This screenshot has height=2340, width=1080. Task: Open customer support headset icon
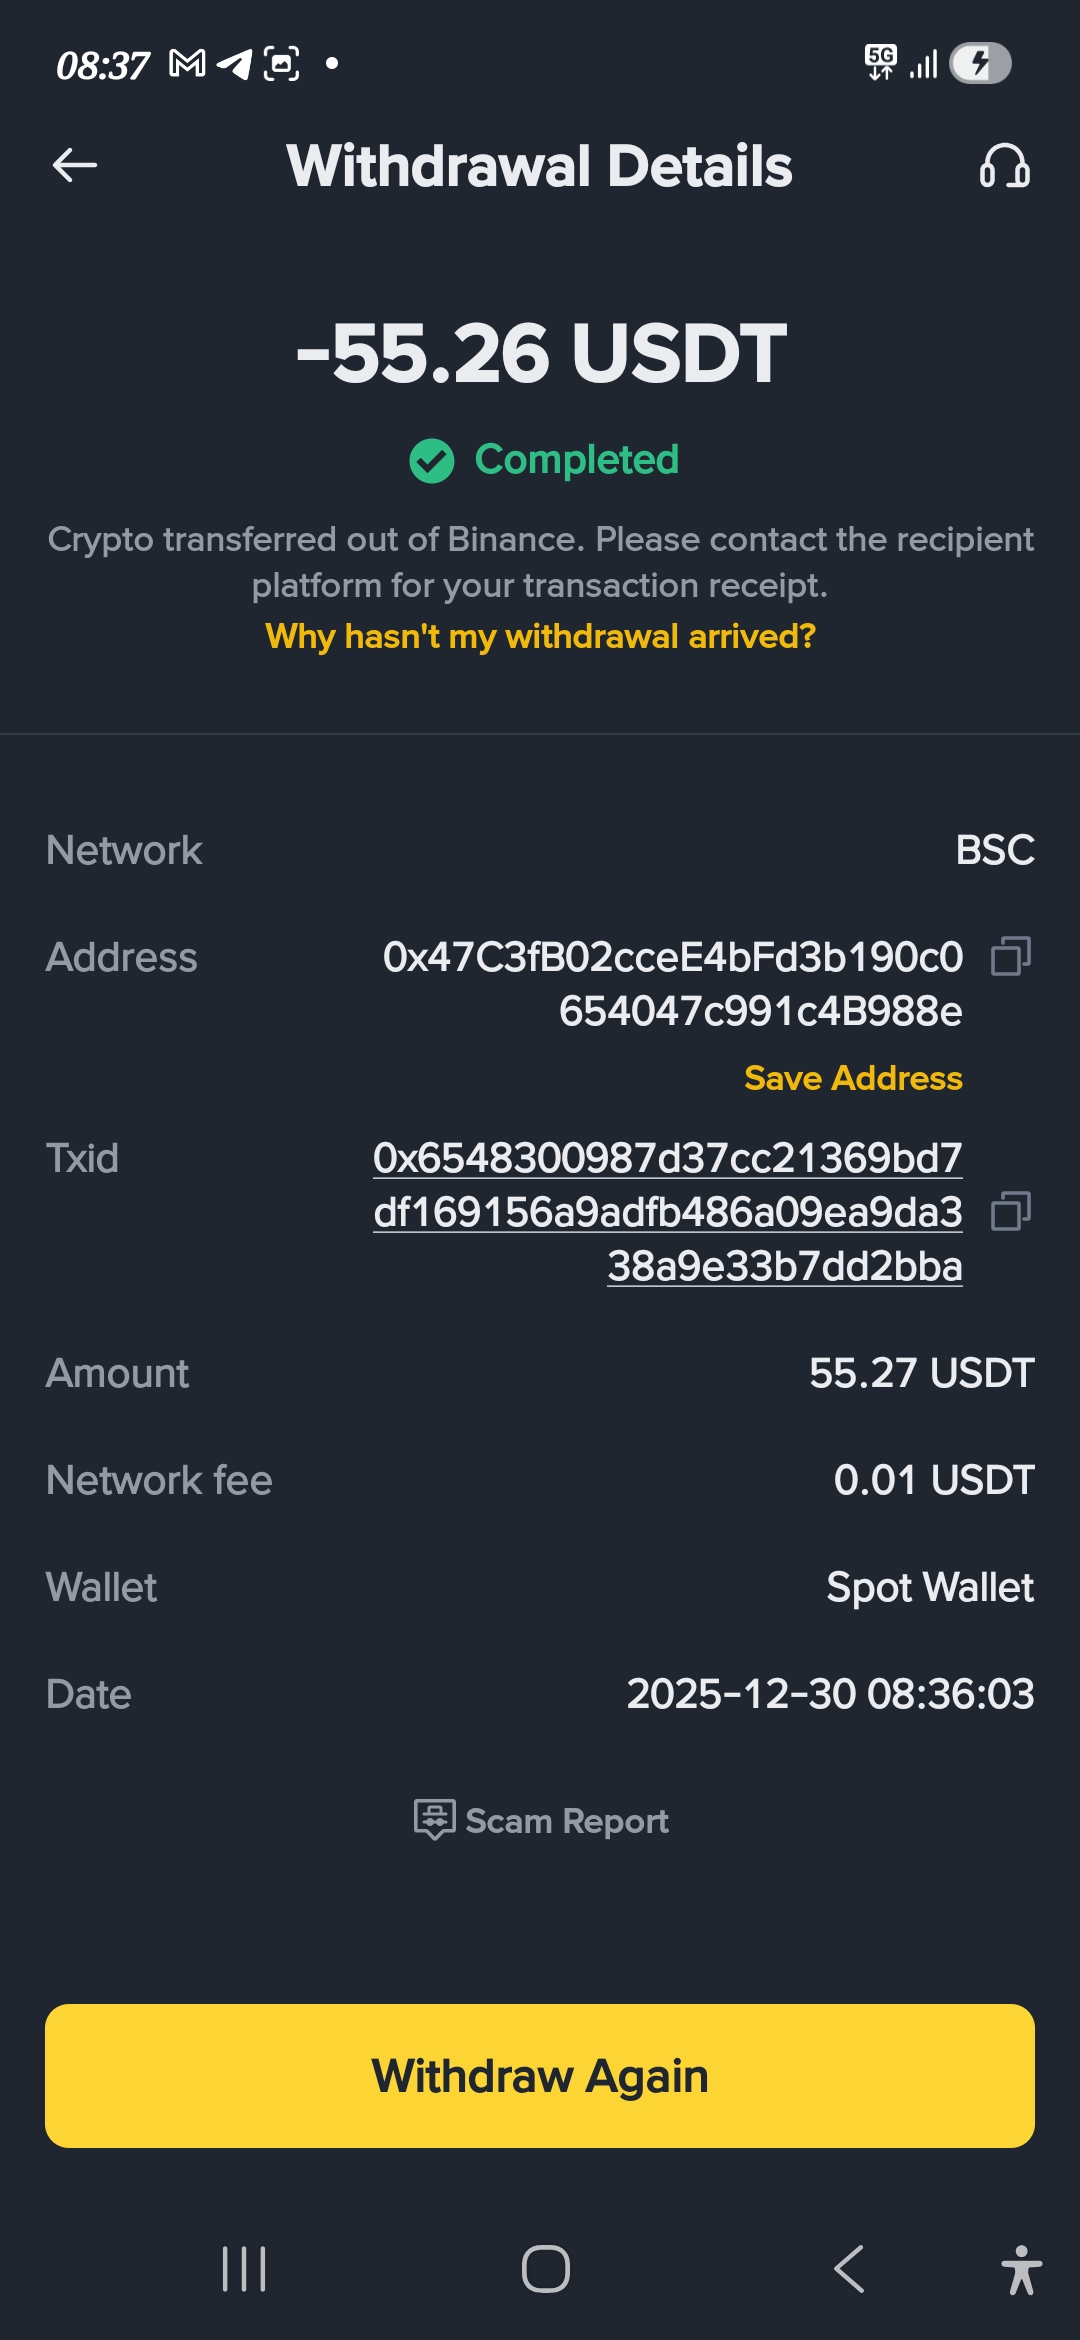point(1004,166)
